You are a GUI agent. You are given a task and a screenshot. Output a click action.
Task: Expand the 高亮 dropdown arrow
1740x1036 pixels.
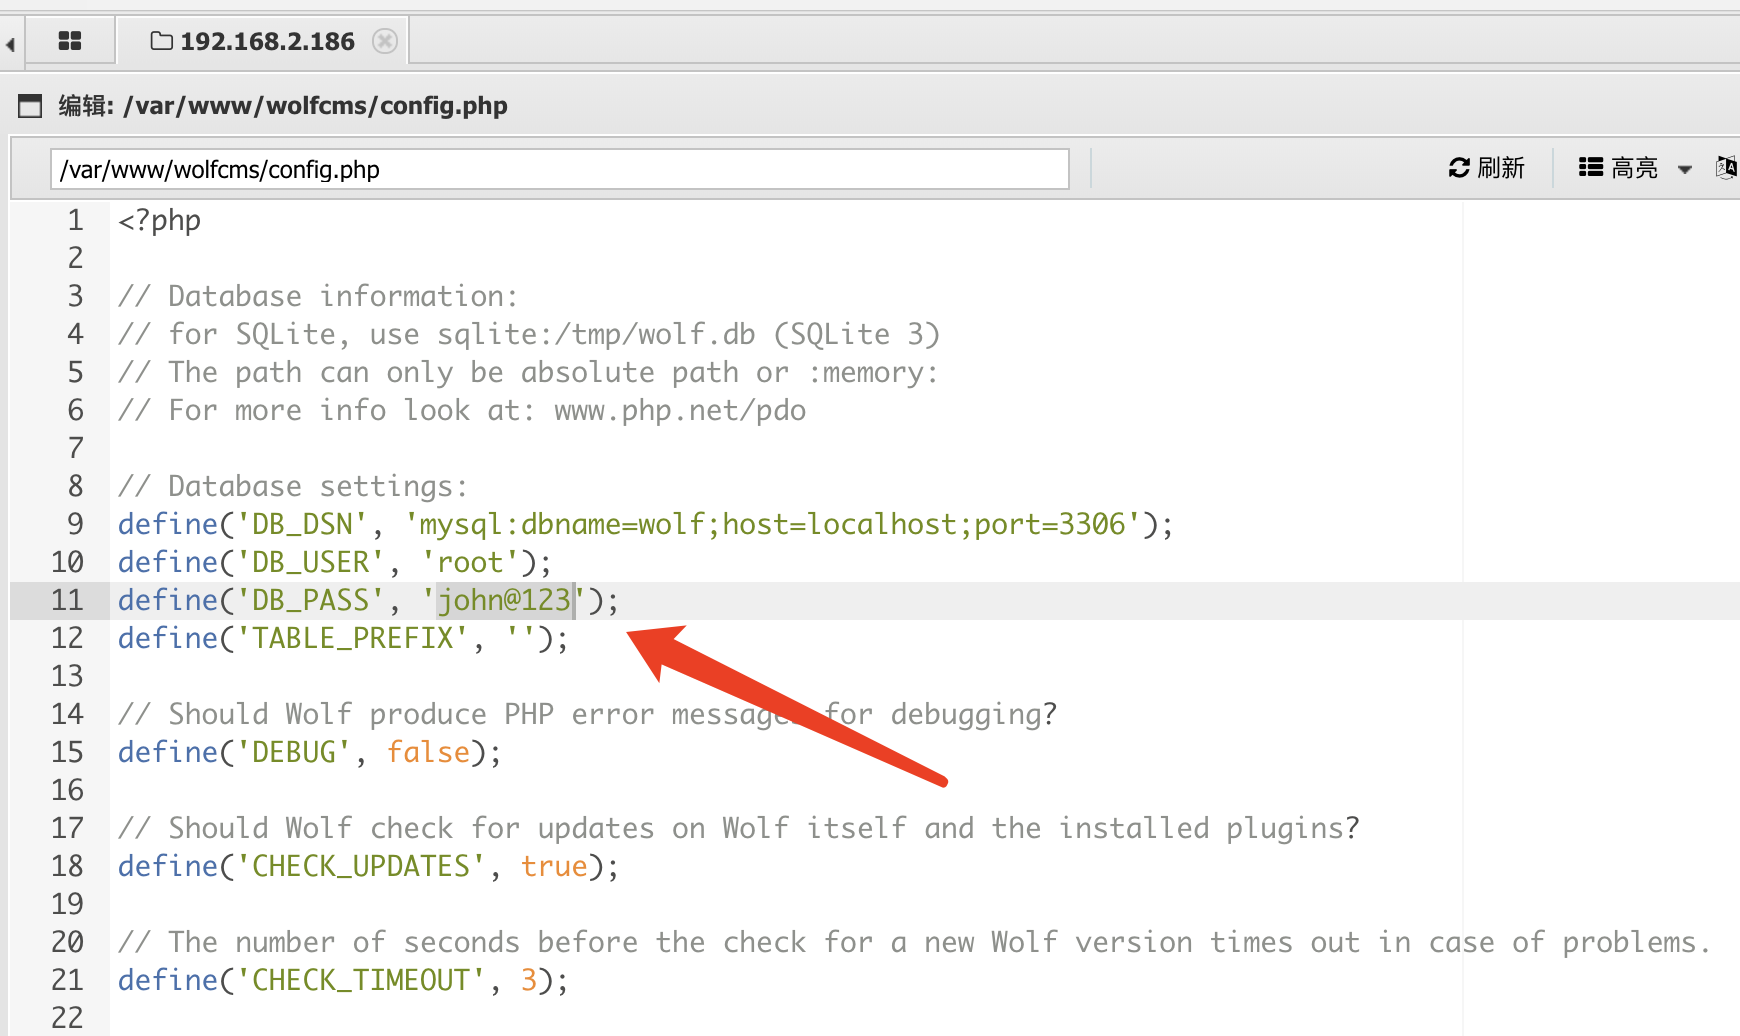[1685, 169]
